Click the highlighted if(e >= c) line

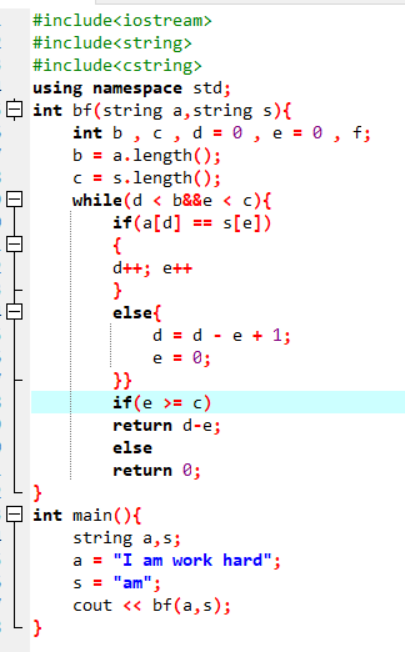pyautogui.click(x=218, y=403)
